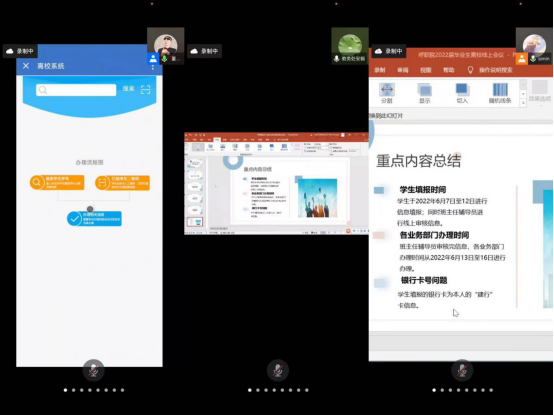This screenshot has width=554, height=415.
Task: Apply the 随机线条 transition effect
Action: 500,89
